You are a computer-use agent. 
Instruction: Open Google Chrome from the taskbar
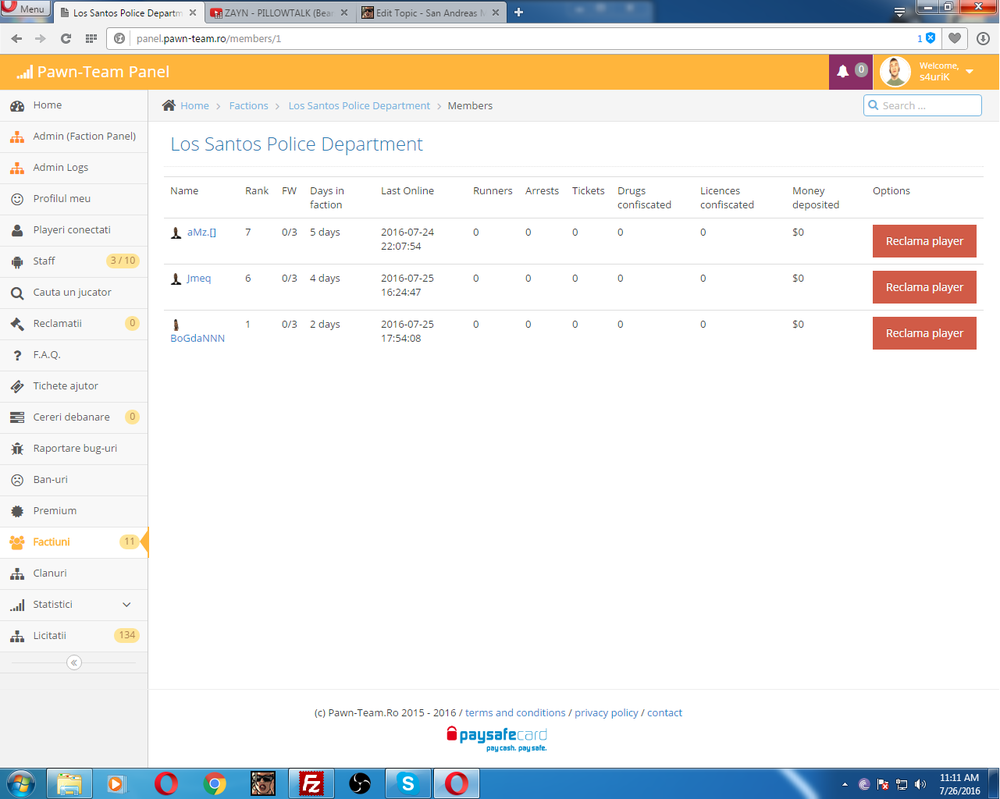215,784
